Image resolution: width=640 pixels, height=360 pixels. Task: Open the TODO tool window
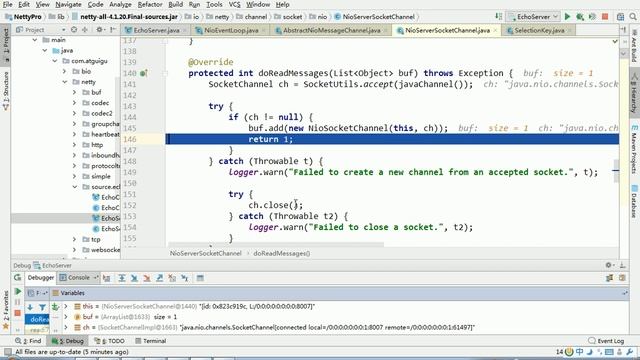point(109,341)
